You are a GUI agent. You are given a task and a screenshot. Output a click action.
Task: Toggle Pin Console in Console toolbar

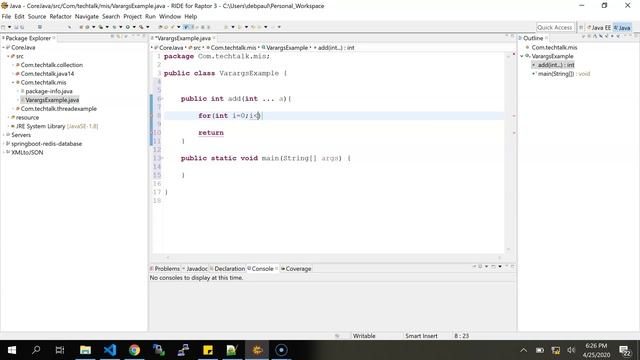point(474,267)
